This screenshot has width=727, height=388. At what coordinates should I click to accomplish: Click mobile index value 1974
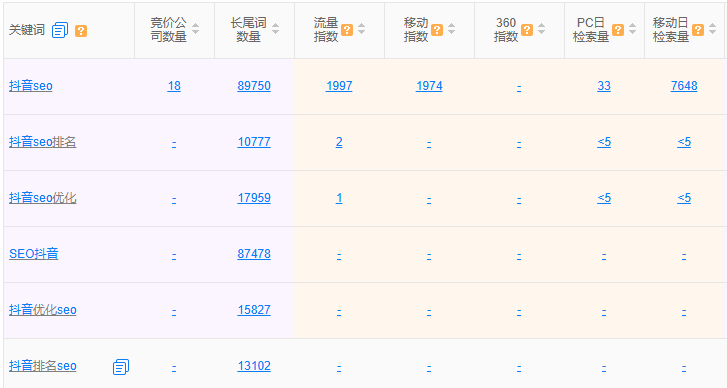(429, 86)
